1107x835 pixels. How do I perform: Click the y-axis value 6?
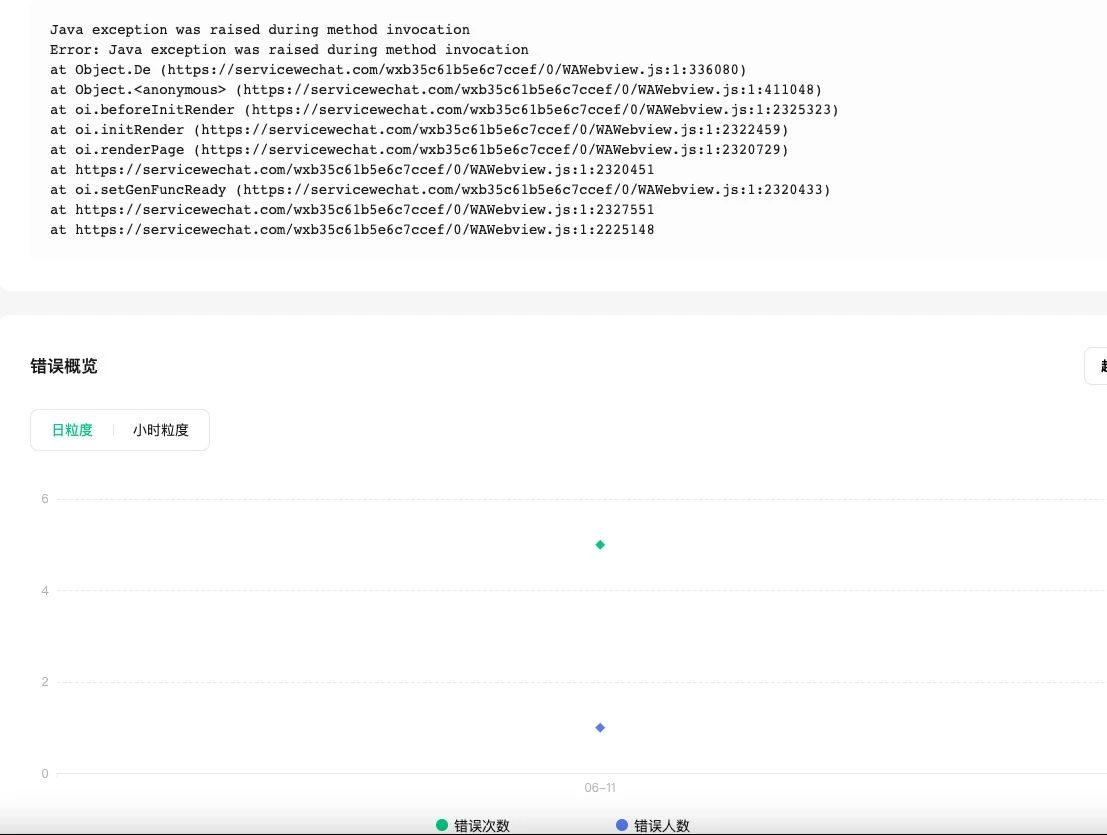pos(44,499)
